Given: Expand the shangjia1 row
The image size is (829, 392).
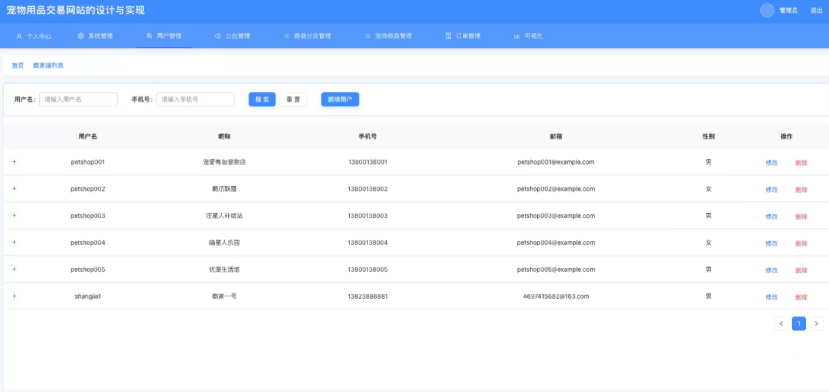Looking at the screenshot, I should [14, 296].
